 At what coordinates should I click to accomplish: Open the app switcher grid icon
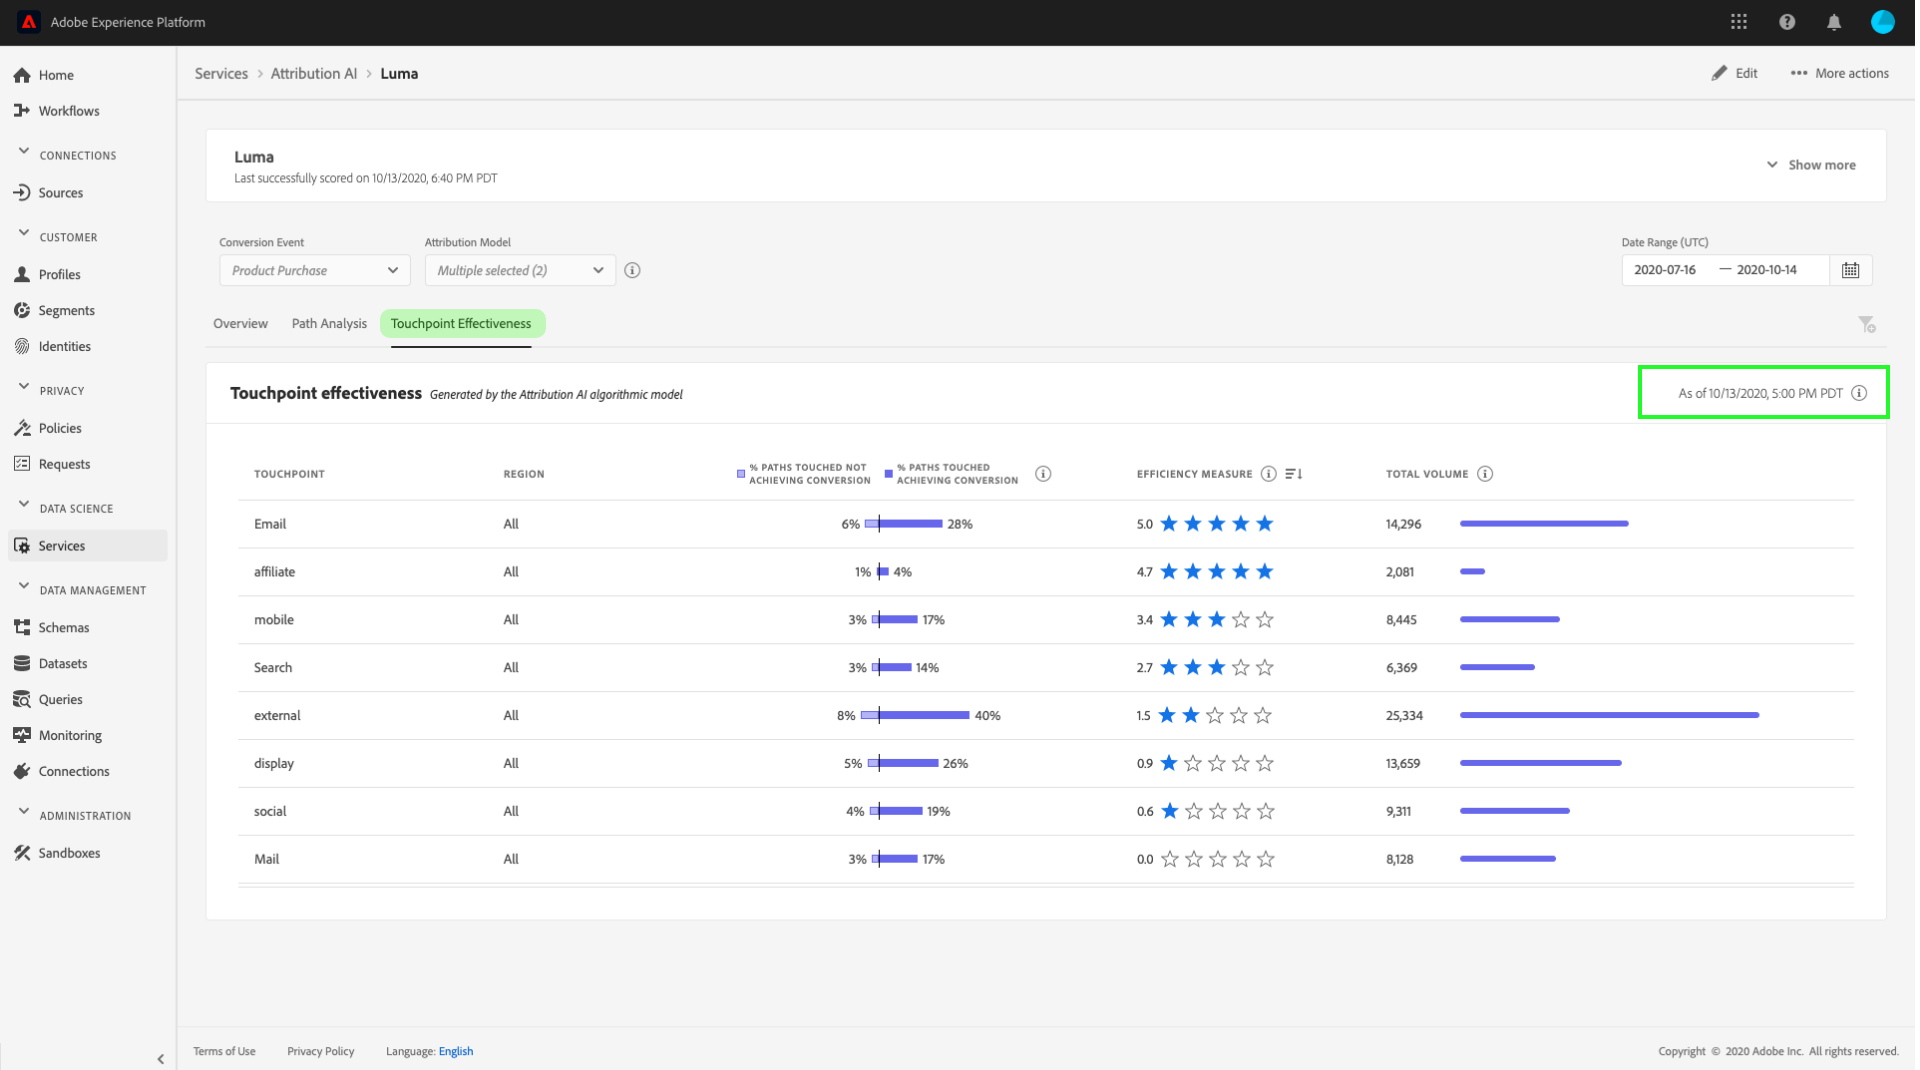(1739, 22)
